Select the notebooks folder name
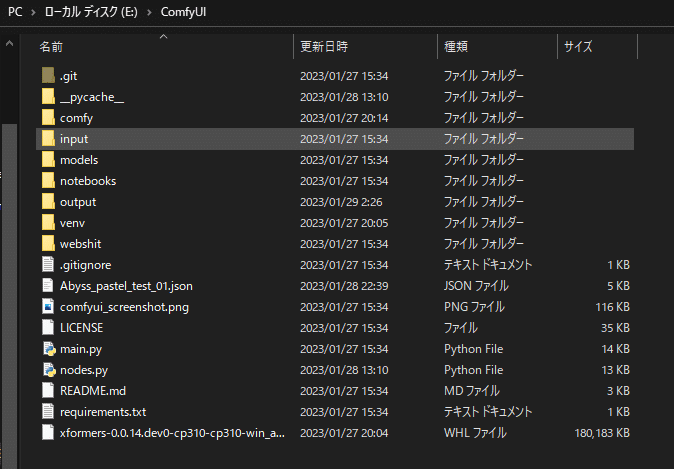Screen dimensions: 674x469 [88, 181]
